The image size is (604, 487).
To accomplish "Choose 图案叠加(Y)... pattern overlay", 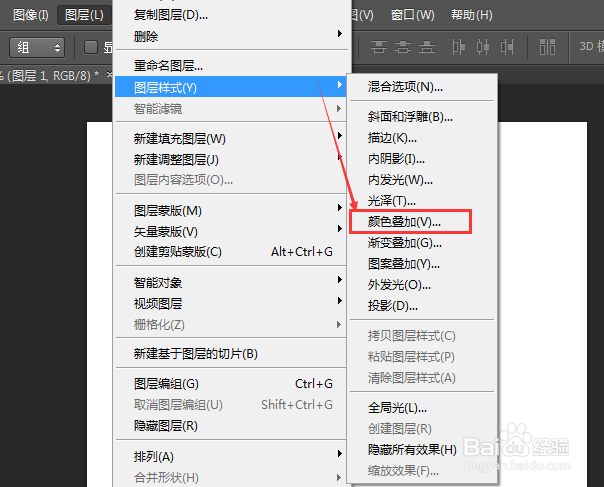I will point(422,264).
